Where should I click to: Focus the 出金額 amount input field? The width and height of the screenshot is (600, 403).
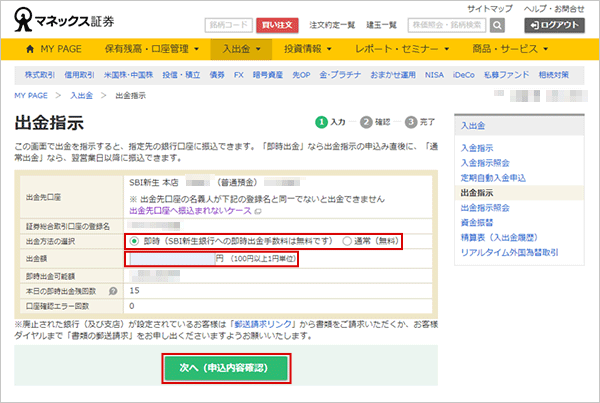(172, 259)
